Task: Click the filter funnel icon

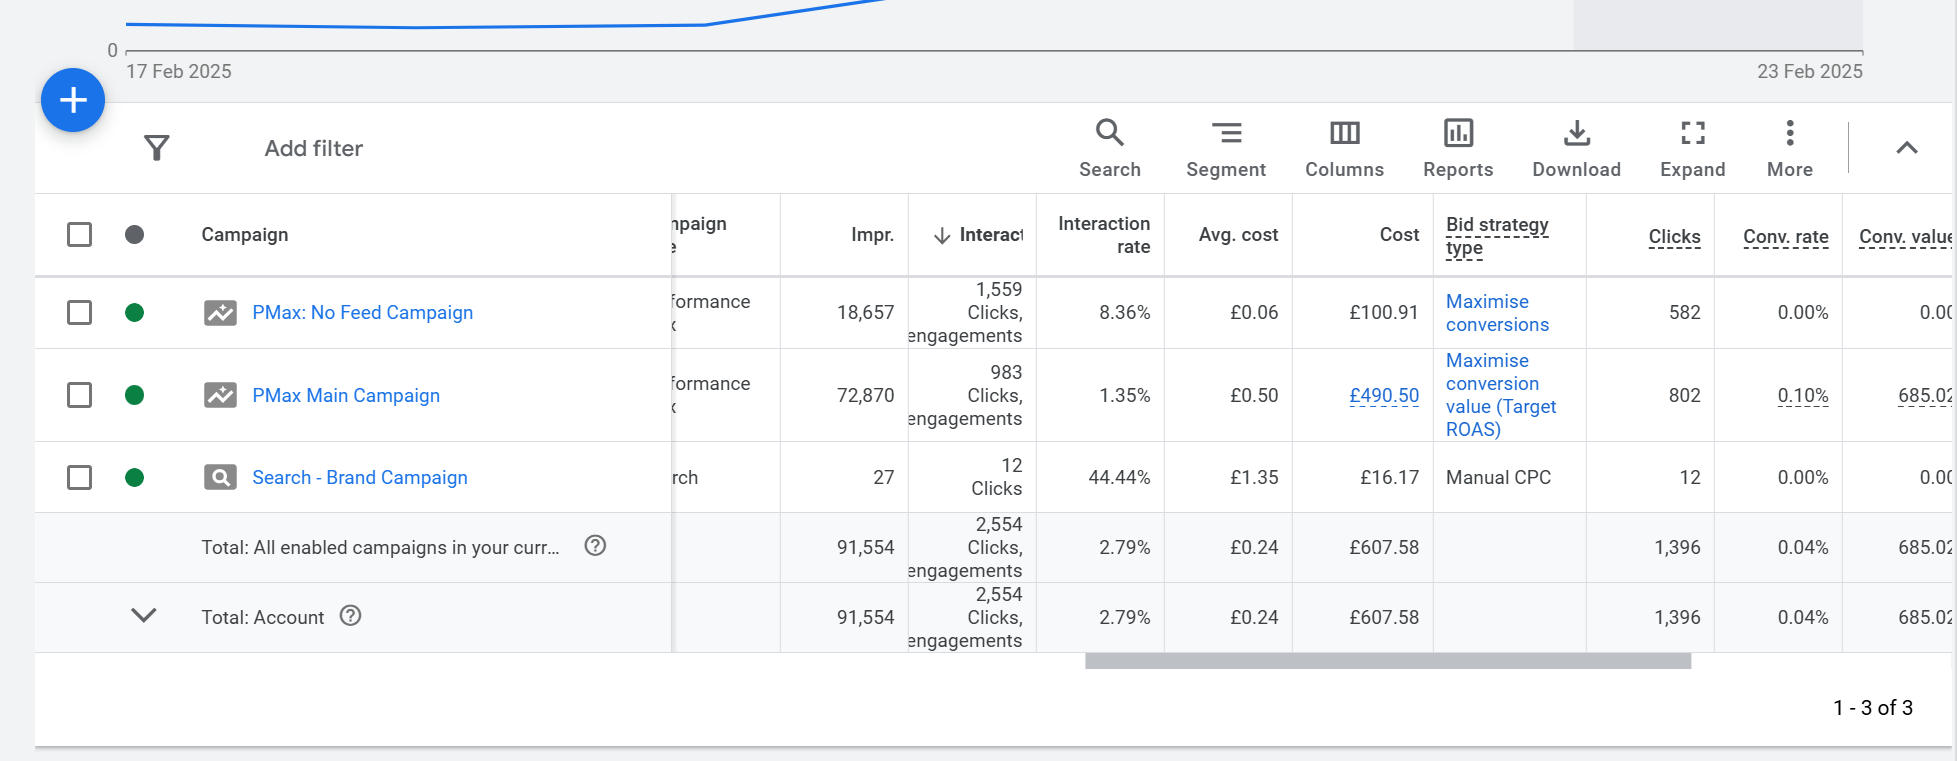Action: (157, 148)
